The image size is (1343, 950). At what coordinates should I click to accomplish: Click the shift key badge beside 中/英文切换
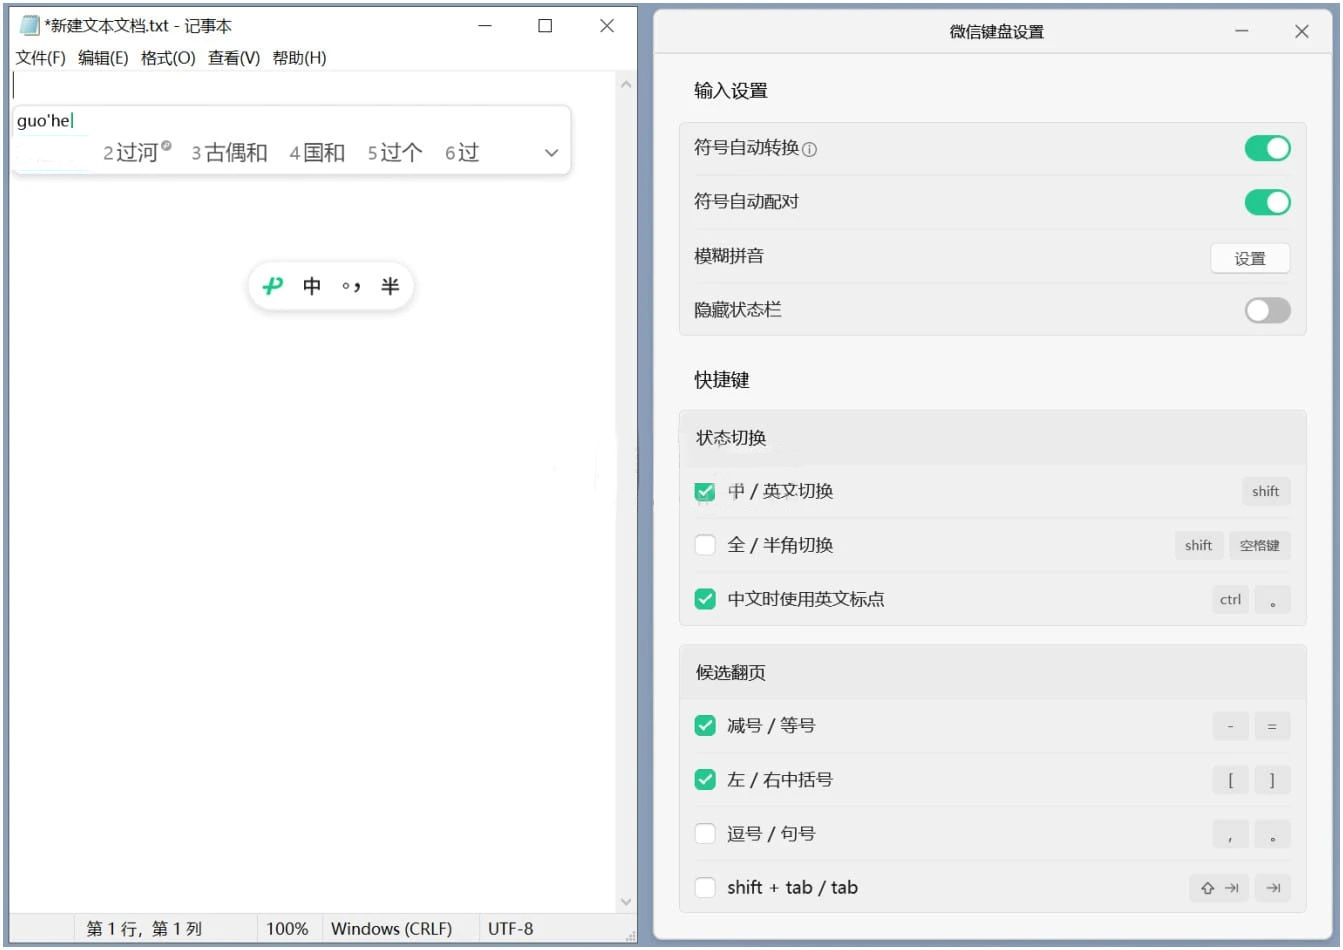(1266, 491)
